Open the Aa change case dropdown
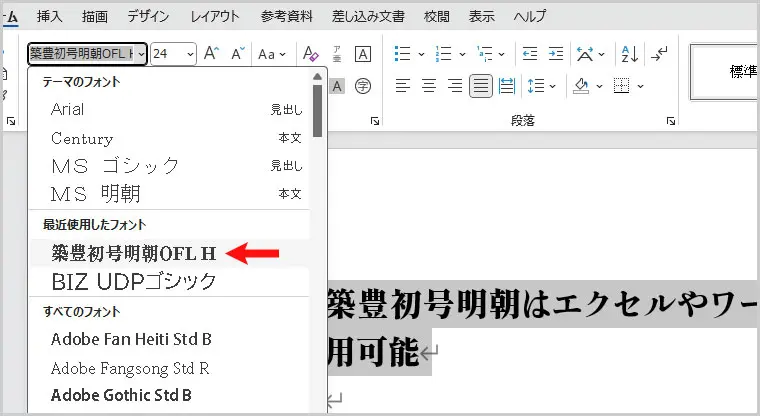 (272, 54)
